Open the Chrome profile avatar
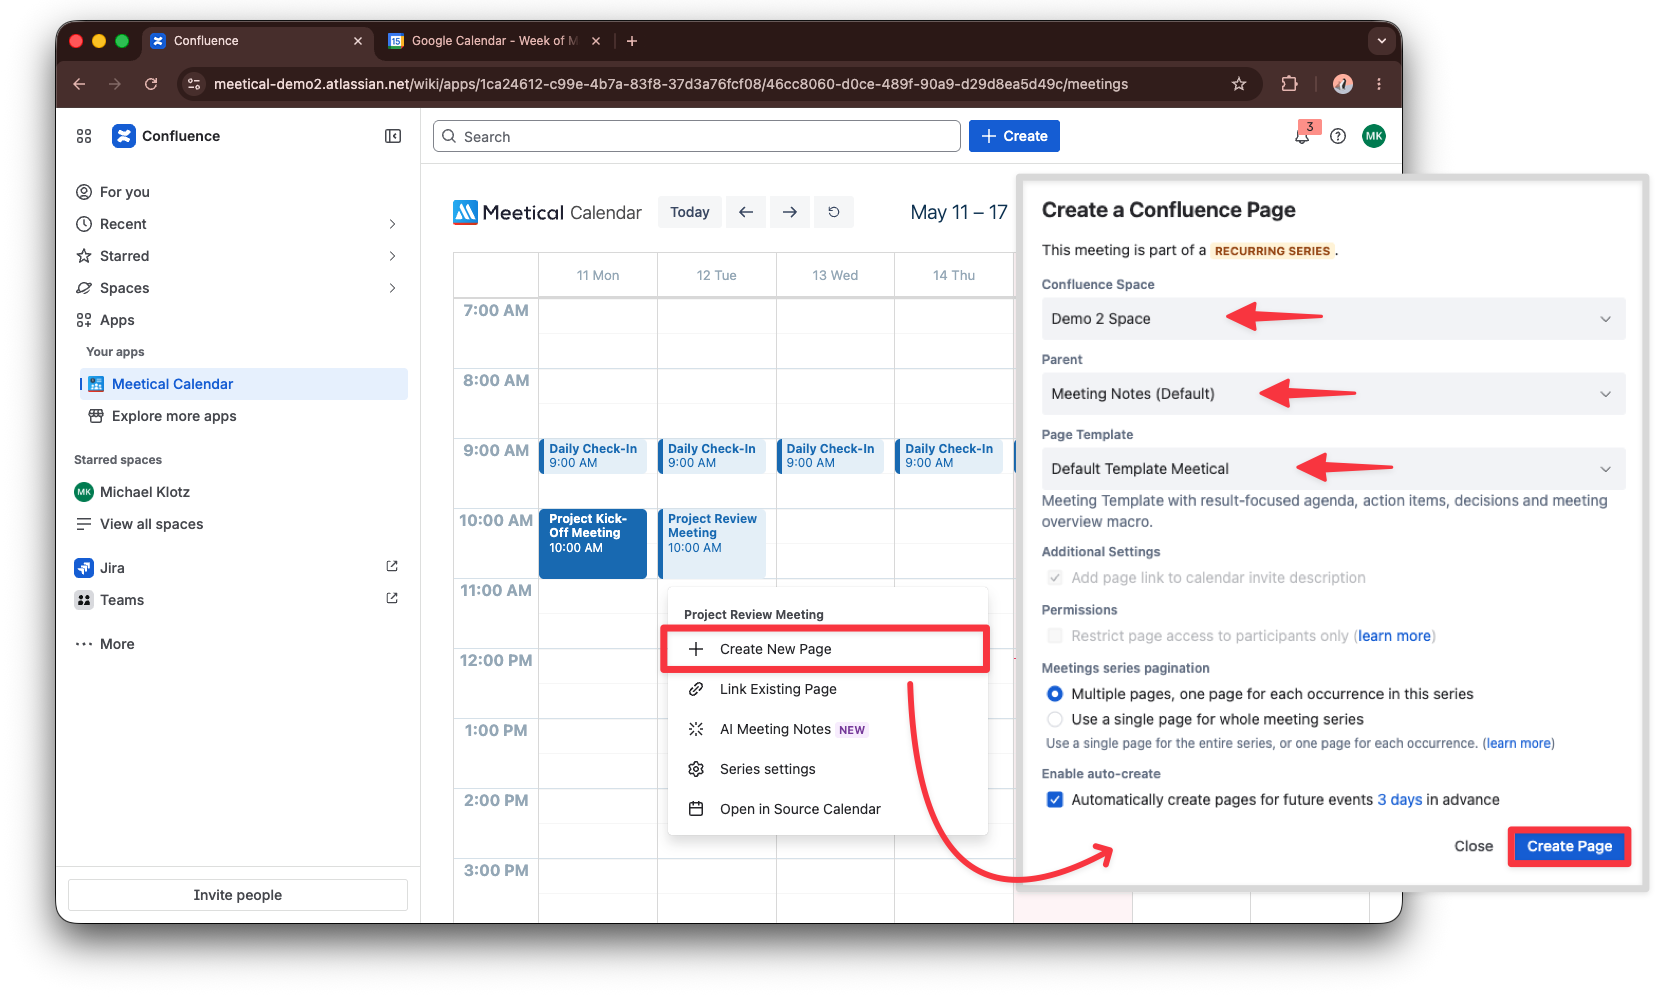Screen dimensions: 1680x997 coord(1343,84)
